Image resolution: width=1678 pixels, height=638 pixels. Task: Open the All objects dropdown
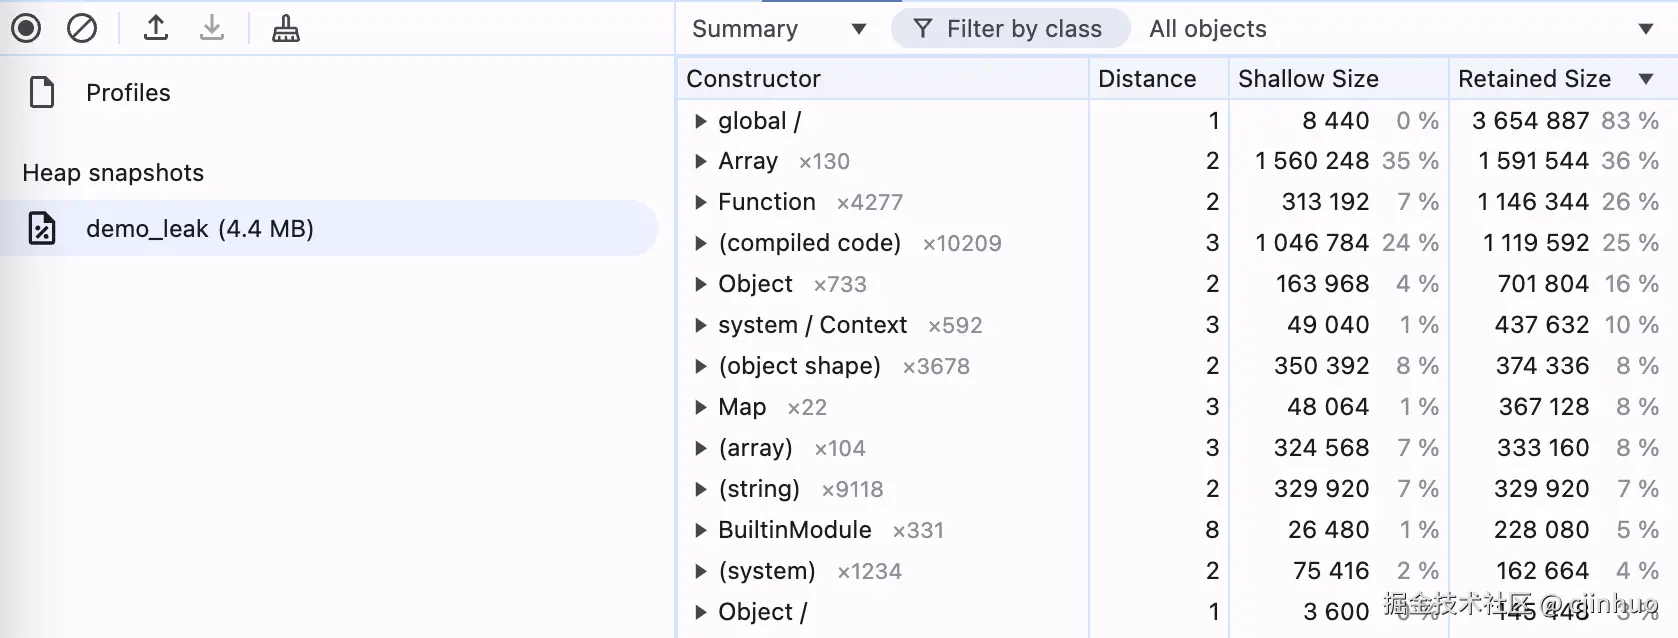click(1400, 28)
